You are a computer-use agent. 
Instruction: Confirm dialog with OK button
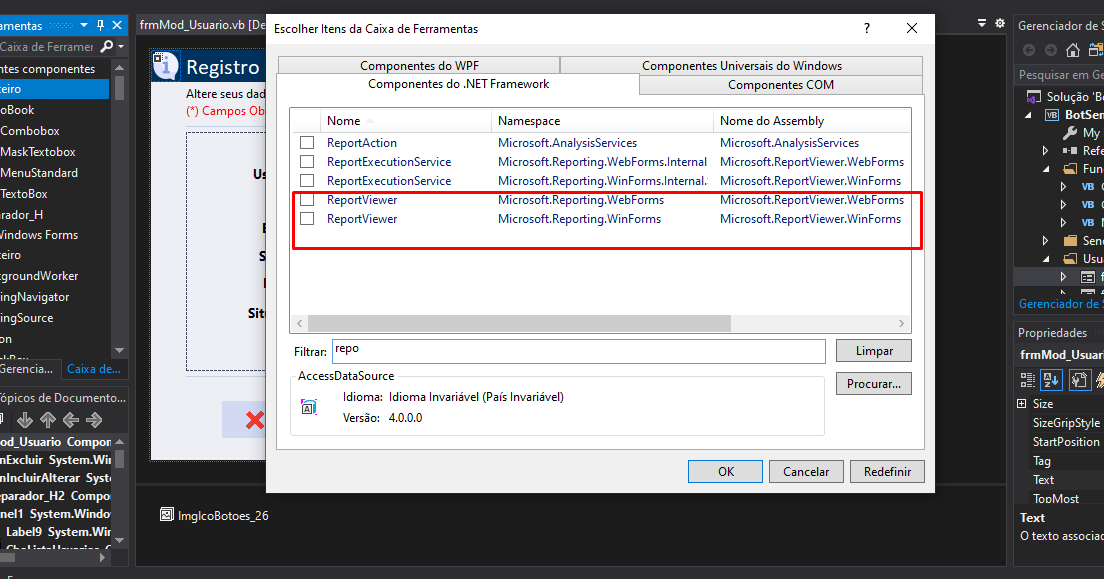(x=725, y=471)
